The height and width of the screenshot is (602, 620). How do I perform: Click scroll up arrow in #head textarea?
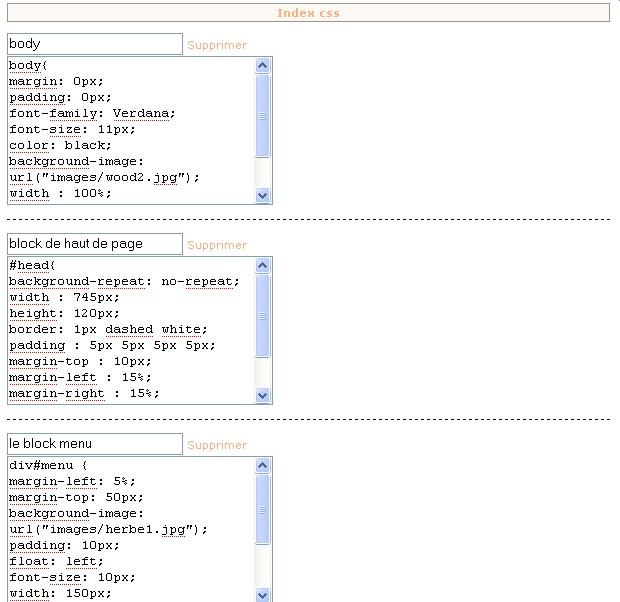(263, 266)
